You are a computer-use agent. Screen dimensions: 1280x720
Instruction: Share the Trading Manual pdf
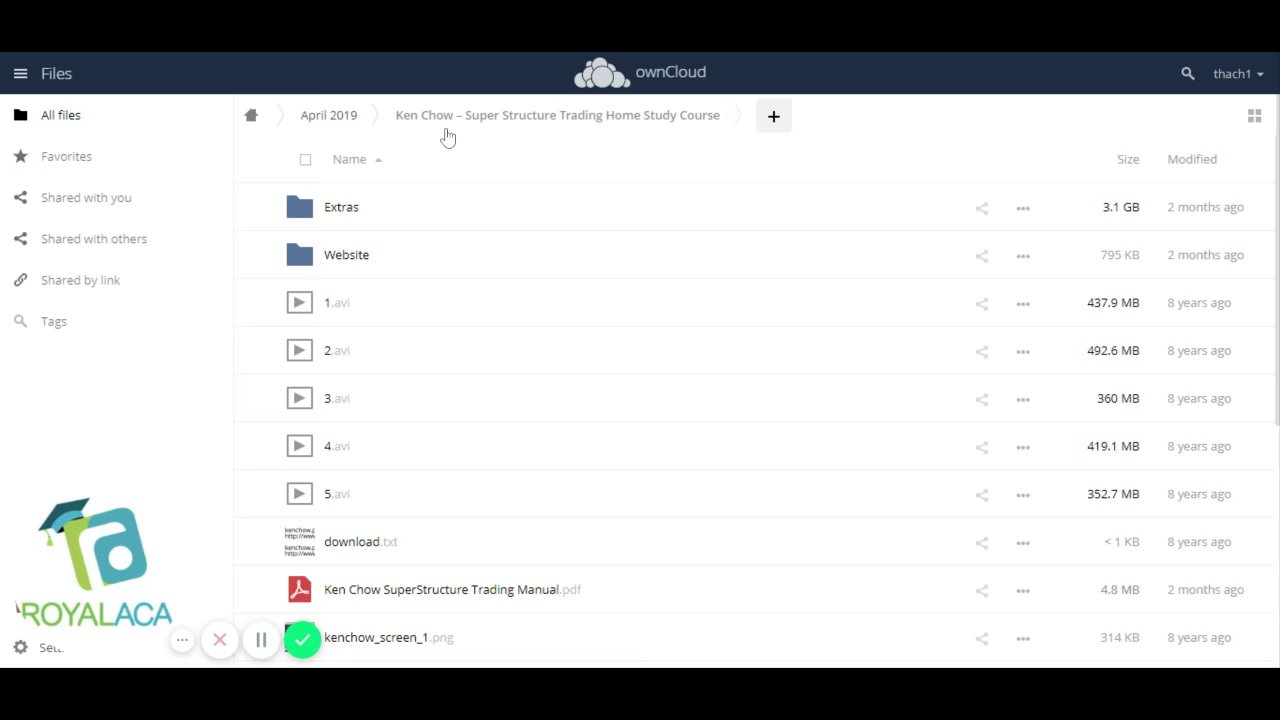coord(981,591)
